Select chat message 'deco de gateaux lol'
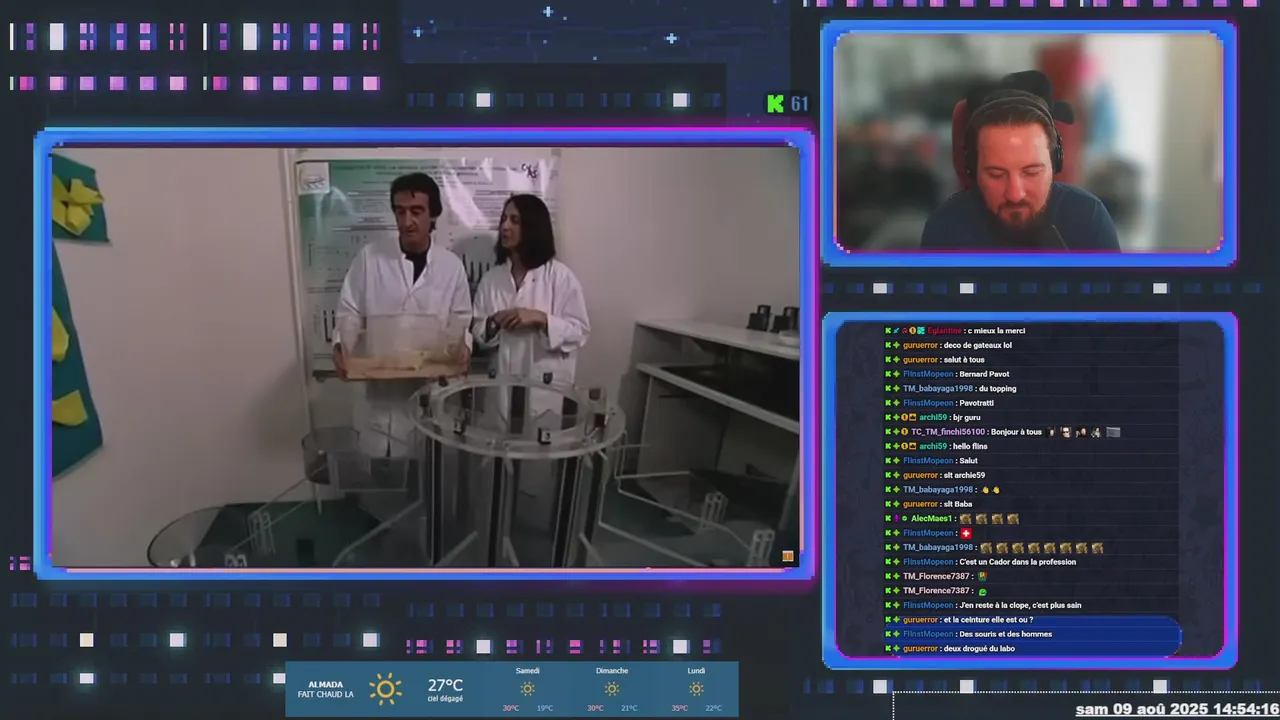 pos(976,345)
